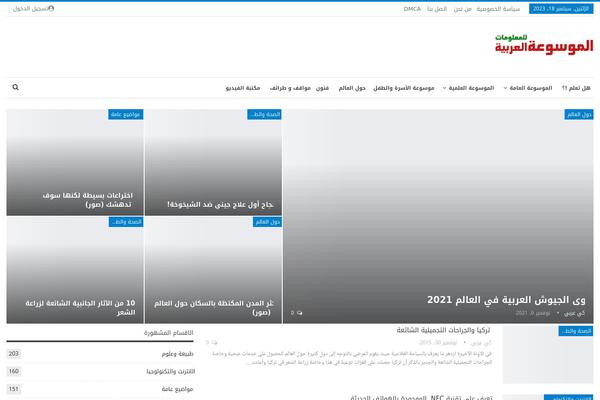Click count badge 151 in sidebar
600x400 pixels.
point(14,389)
